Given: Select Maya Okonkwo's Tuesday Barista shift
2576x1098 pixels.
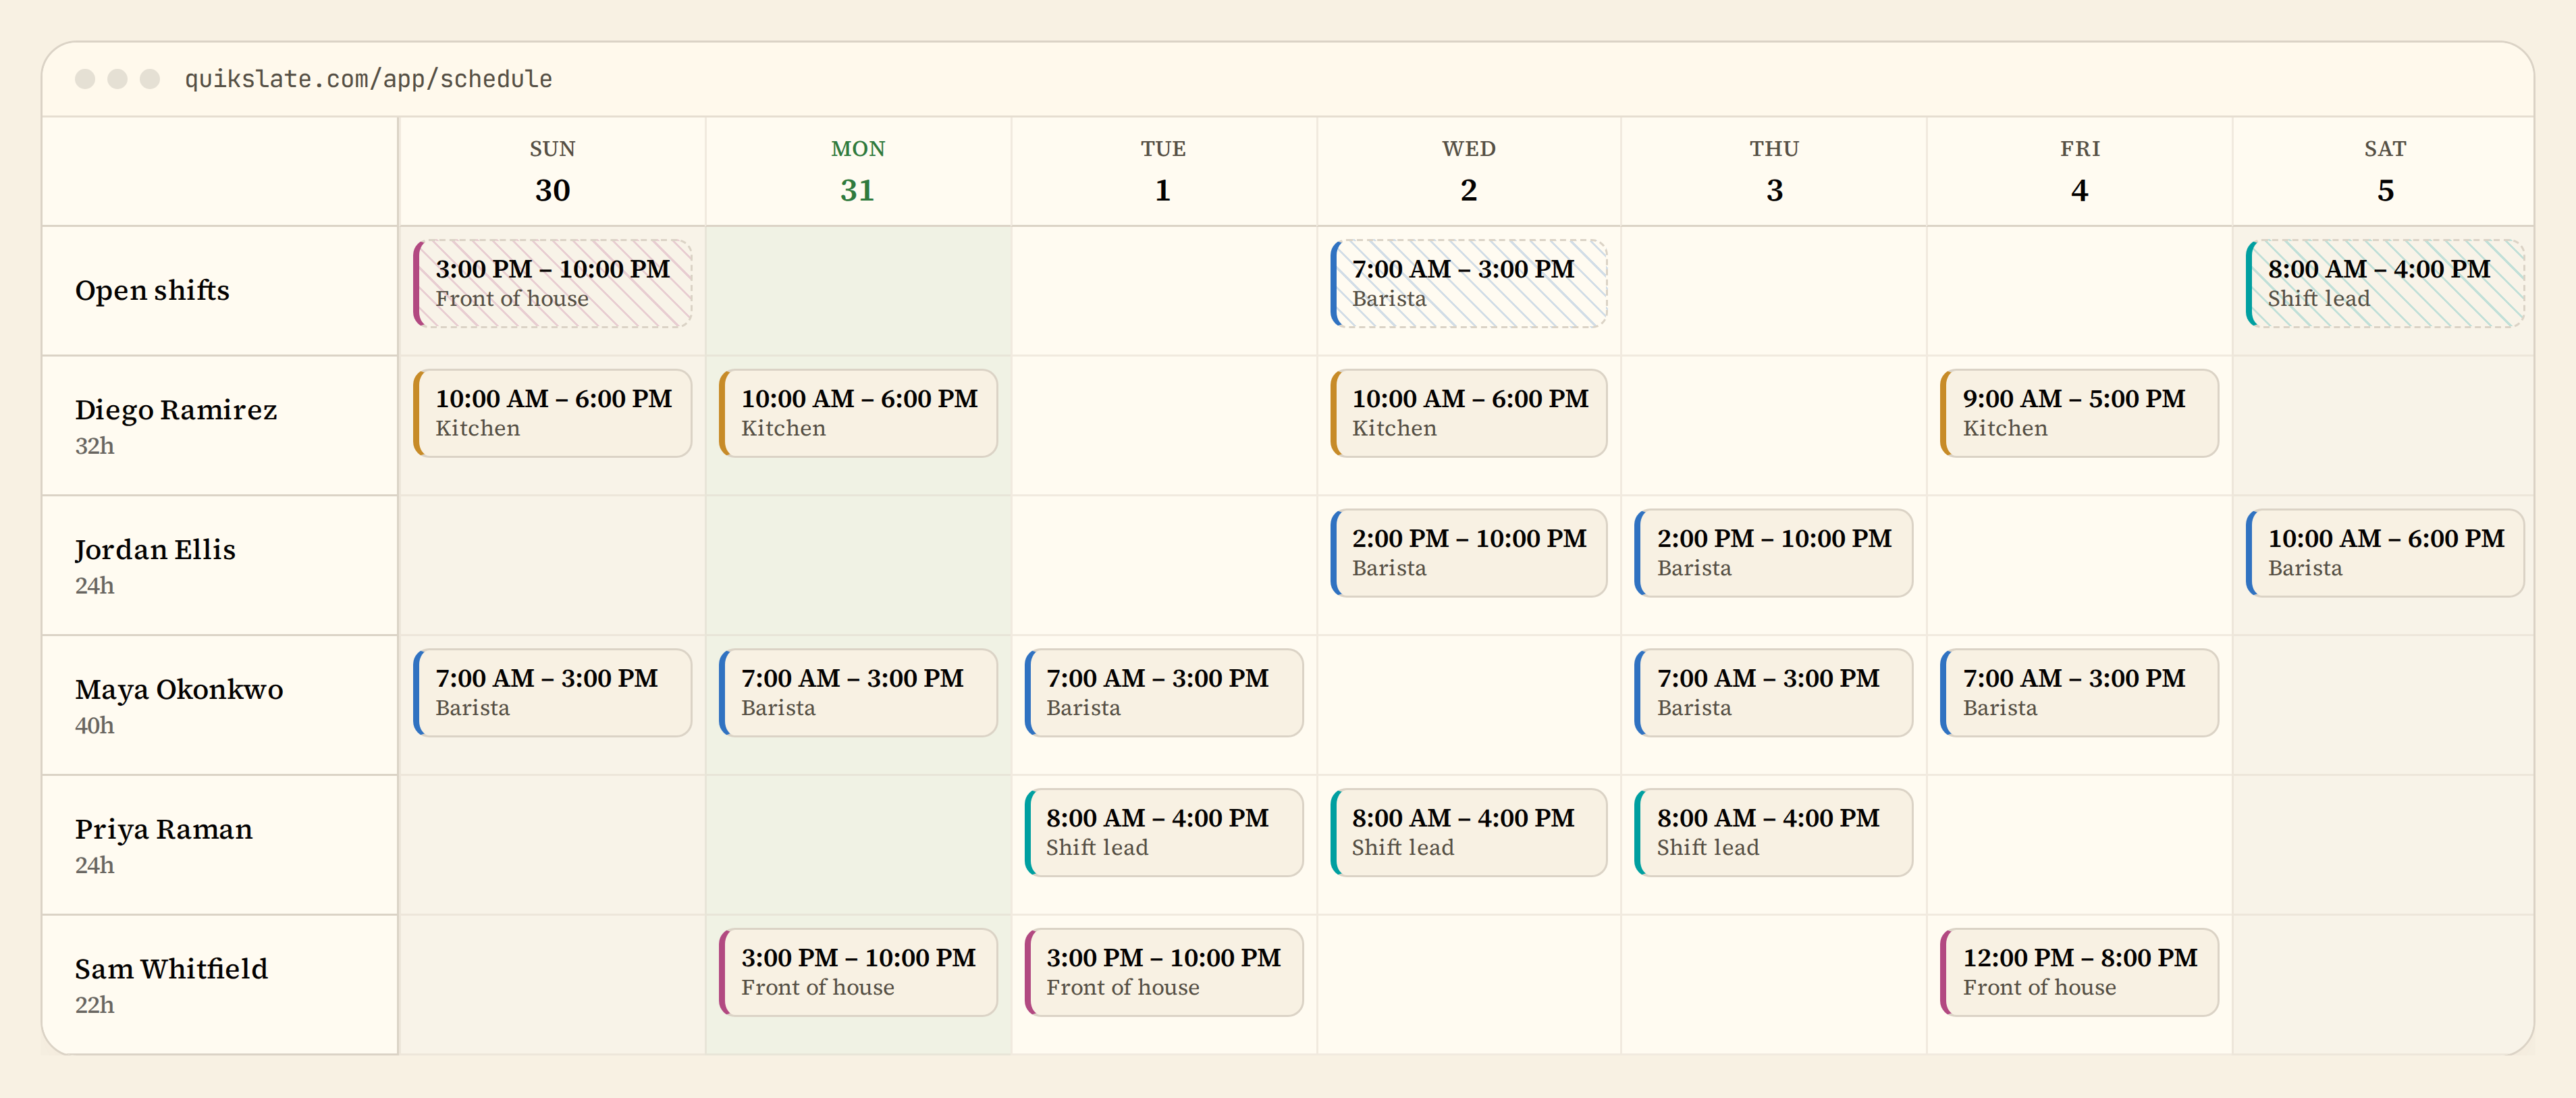Looking at the screenshot, I should (x=1164, y=693).
